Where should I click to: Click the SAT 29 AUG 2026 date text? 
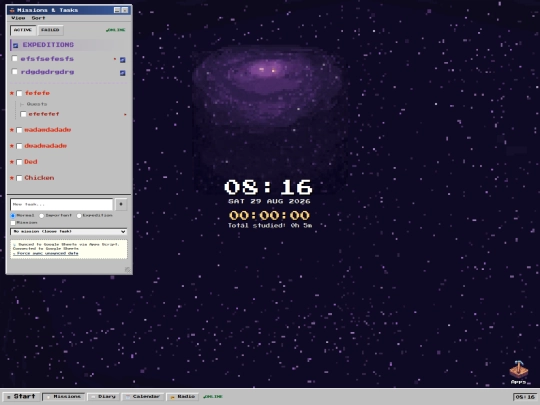coord(269,201)
